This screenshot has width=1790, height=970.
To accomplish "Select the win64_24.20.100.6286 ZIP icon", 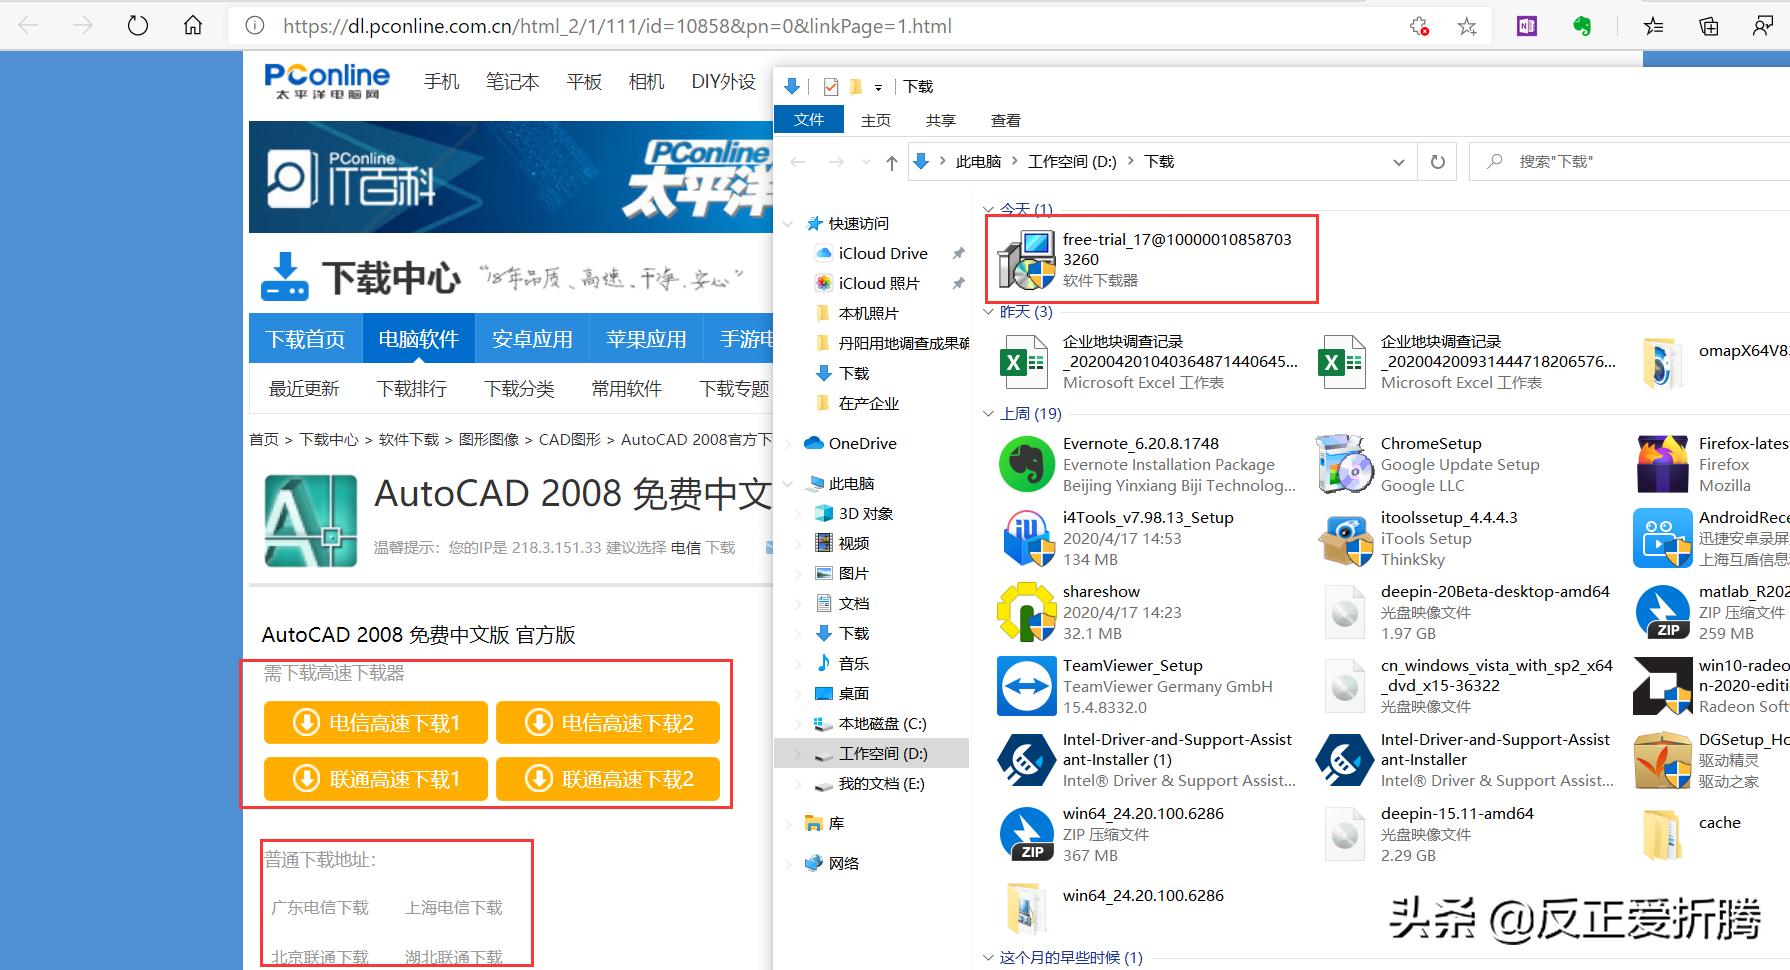I will click(1027, 835).
